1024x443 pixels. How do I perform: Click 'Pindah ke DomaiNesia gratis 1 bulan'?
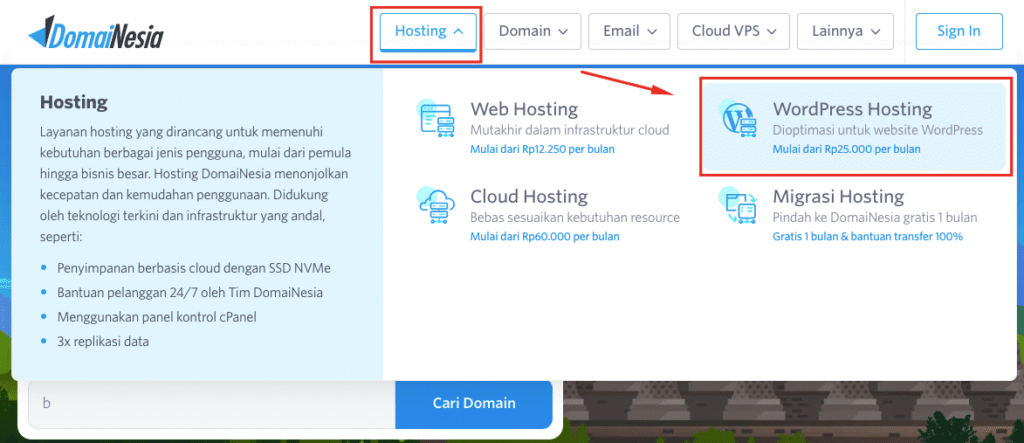(x=875, y=217)
